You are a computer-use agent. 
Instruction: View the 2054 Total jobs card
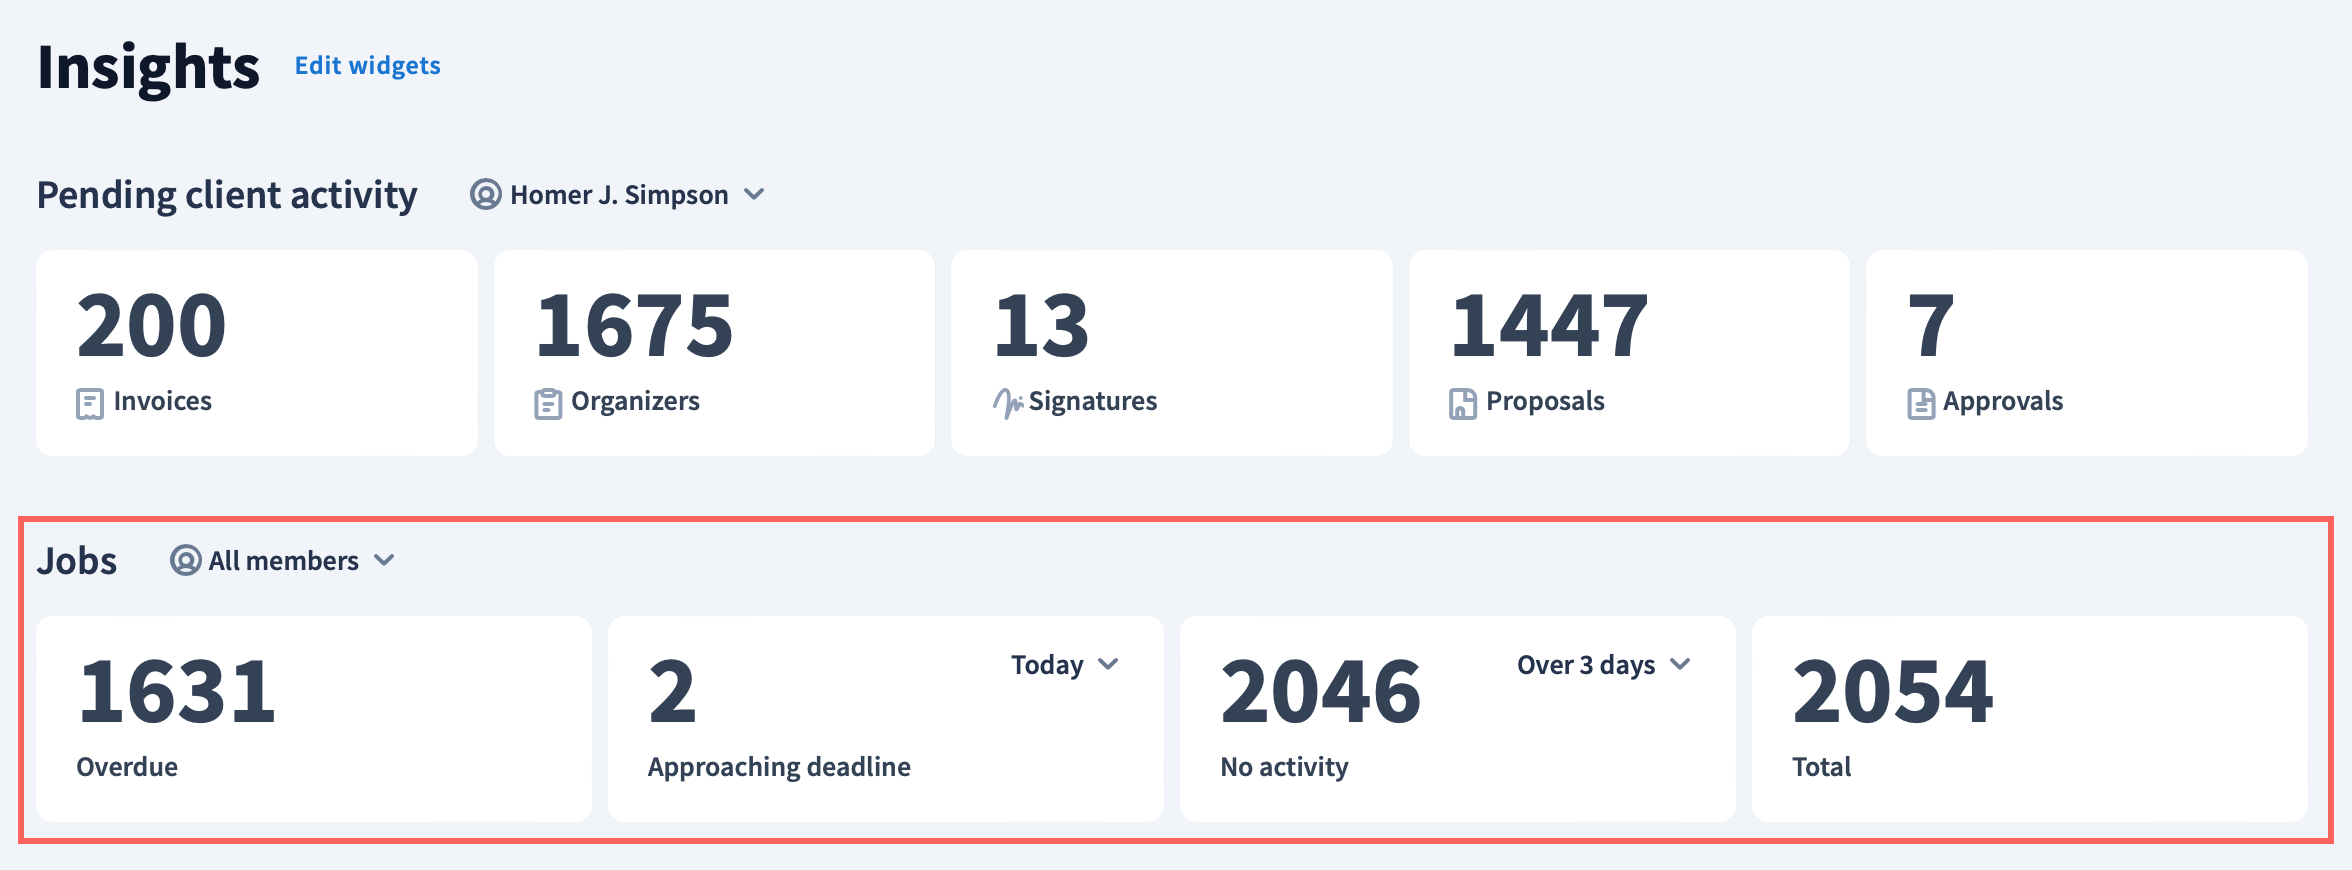[2029, 719]
